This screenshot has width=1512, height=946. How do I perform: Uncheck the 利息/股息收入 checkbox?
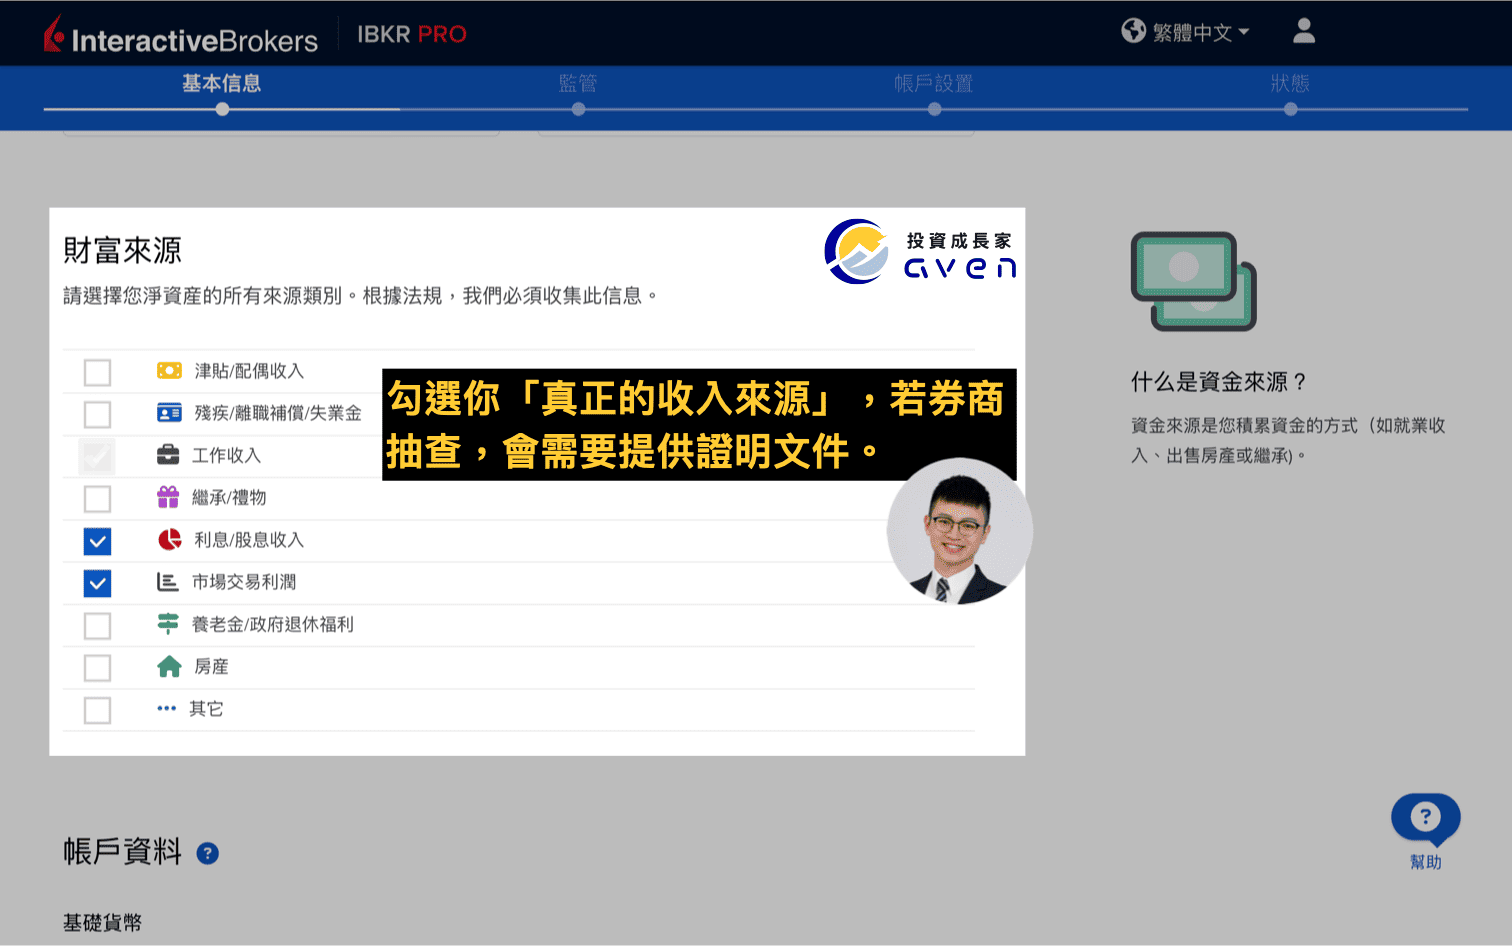pos(97,541)
